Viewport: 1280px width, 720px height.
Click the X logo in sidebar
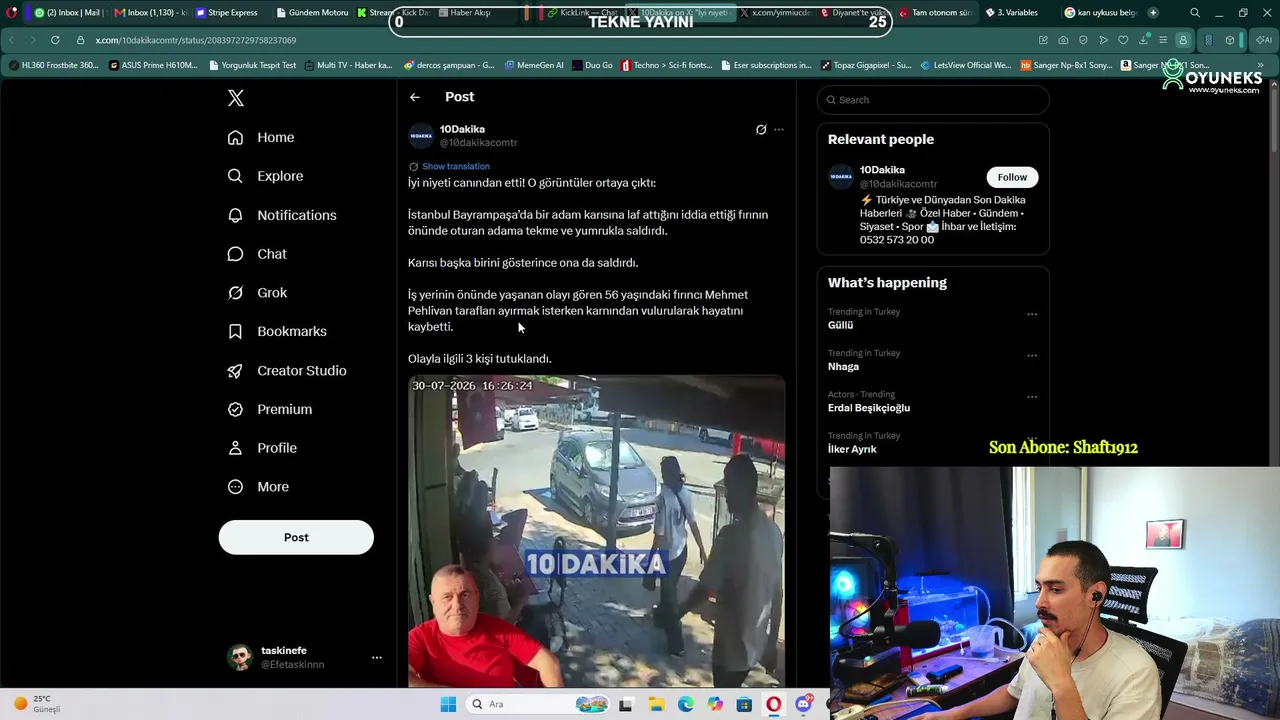(236, 98)
